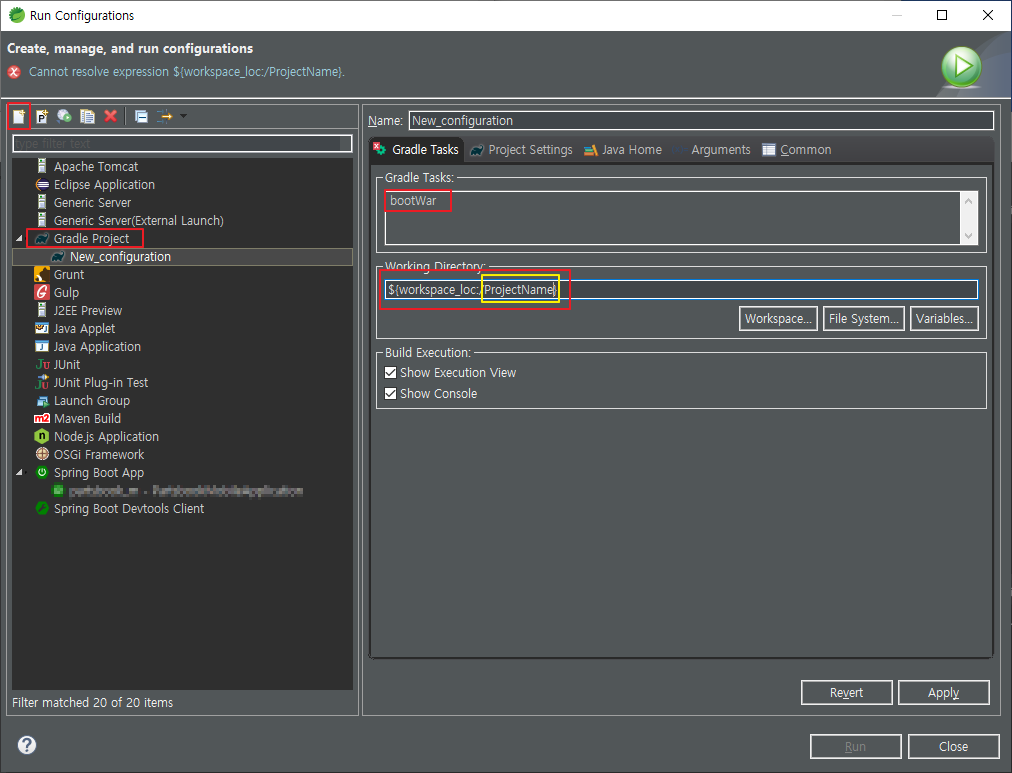
Task: Click the Close button
Action: pos(953,747)
